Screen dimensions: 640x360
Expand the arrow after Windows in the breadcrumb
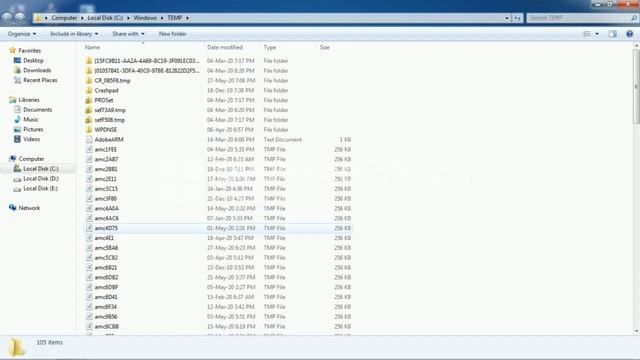tap(162, 18)
